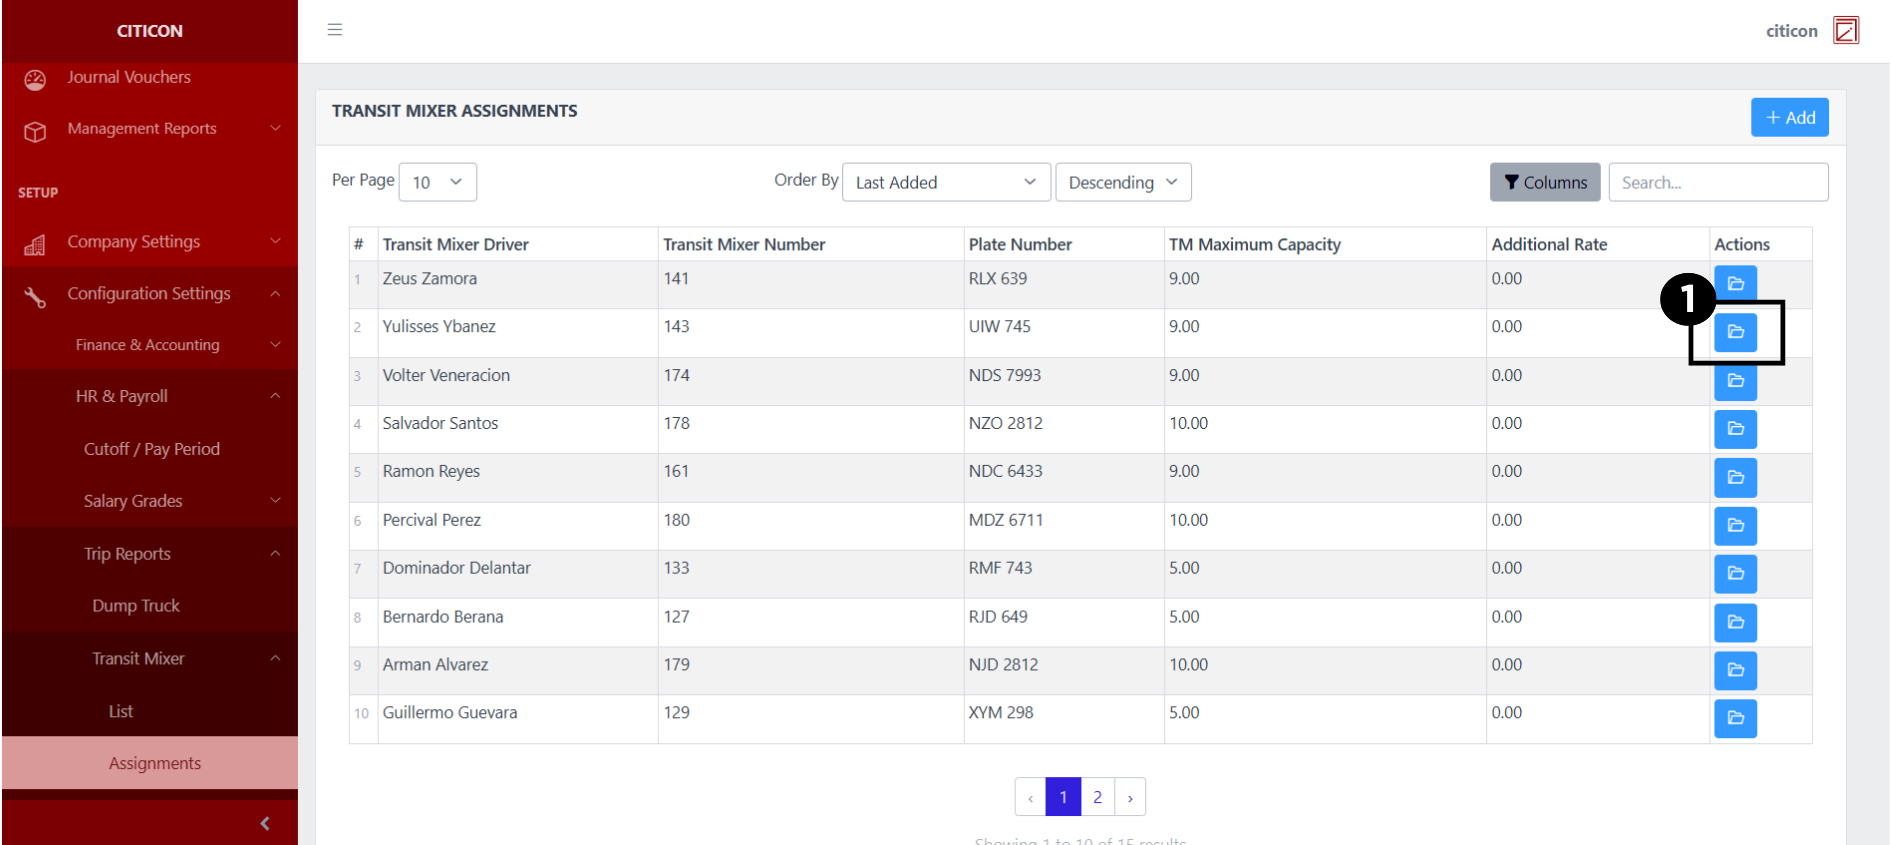This screenshot has width=1892, height=845.
Task: Change the Descending sort direction dropdown
Action: tap(1122, 182)
